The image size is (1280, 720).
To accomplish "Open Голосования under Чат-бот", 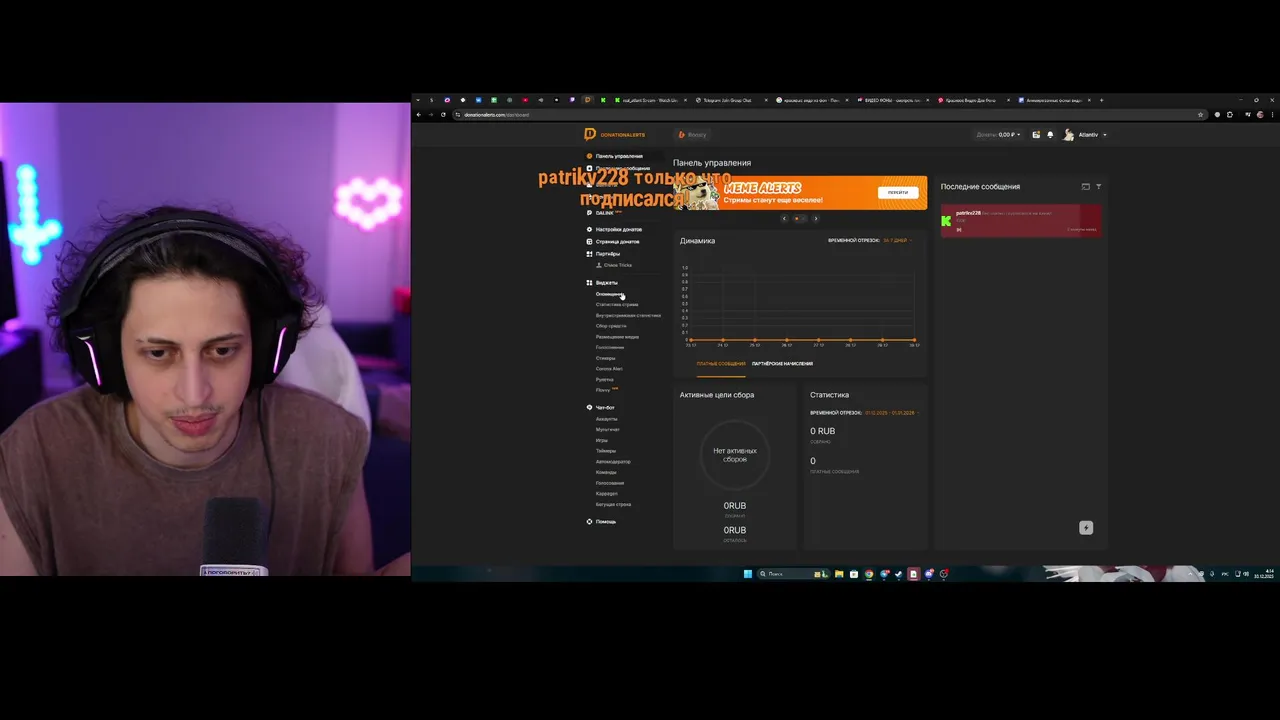I will [x=610, y=483].
